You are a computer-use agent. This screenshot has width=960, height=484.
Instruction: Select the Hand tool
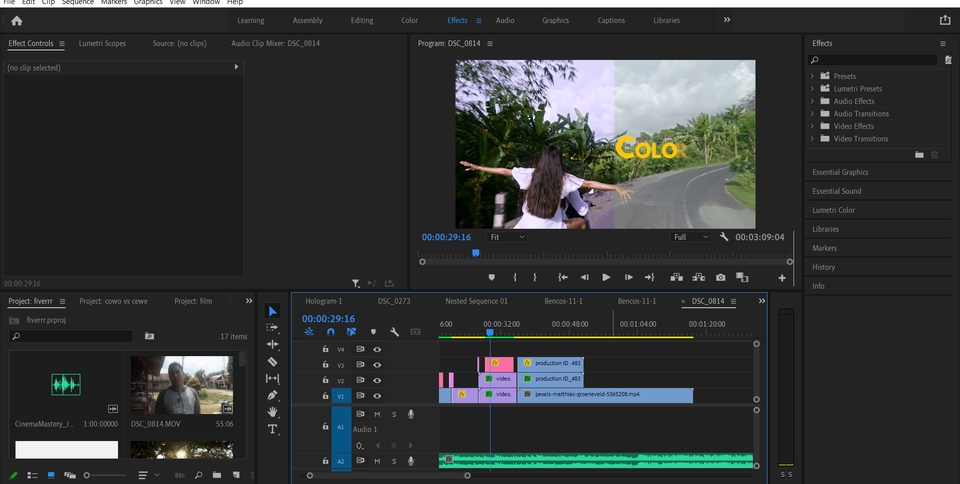[272, 412]
